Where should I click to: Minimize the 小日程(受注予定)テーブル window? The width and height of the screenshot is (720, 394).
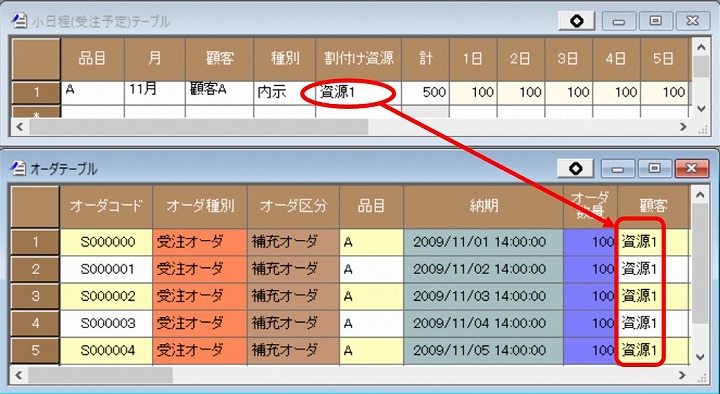point(619,21)
